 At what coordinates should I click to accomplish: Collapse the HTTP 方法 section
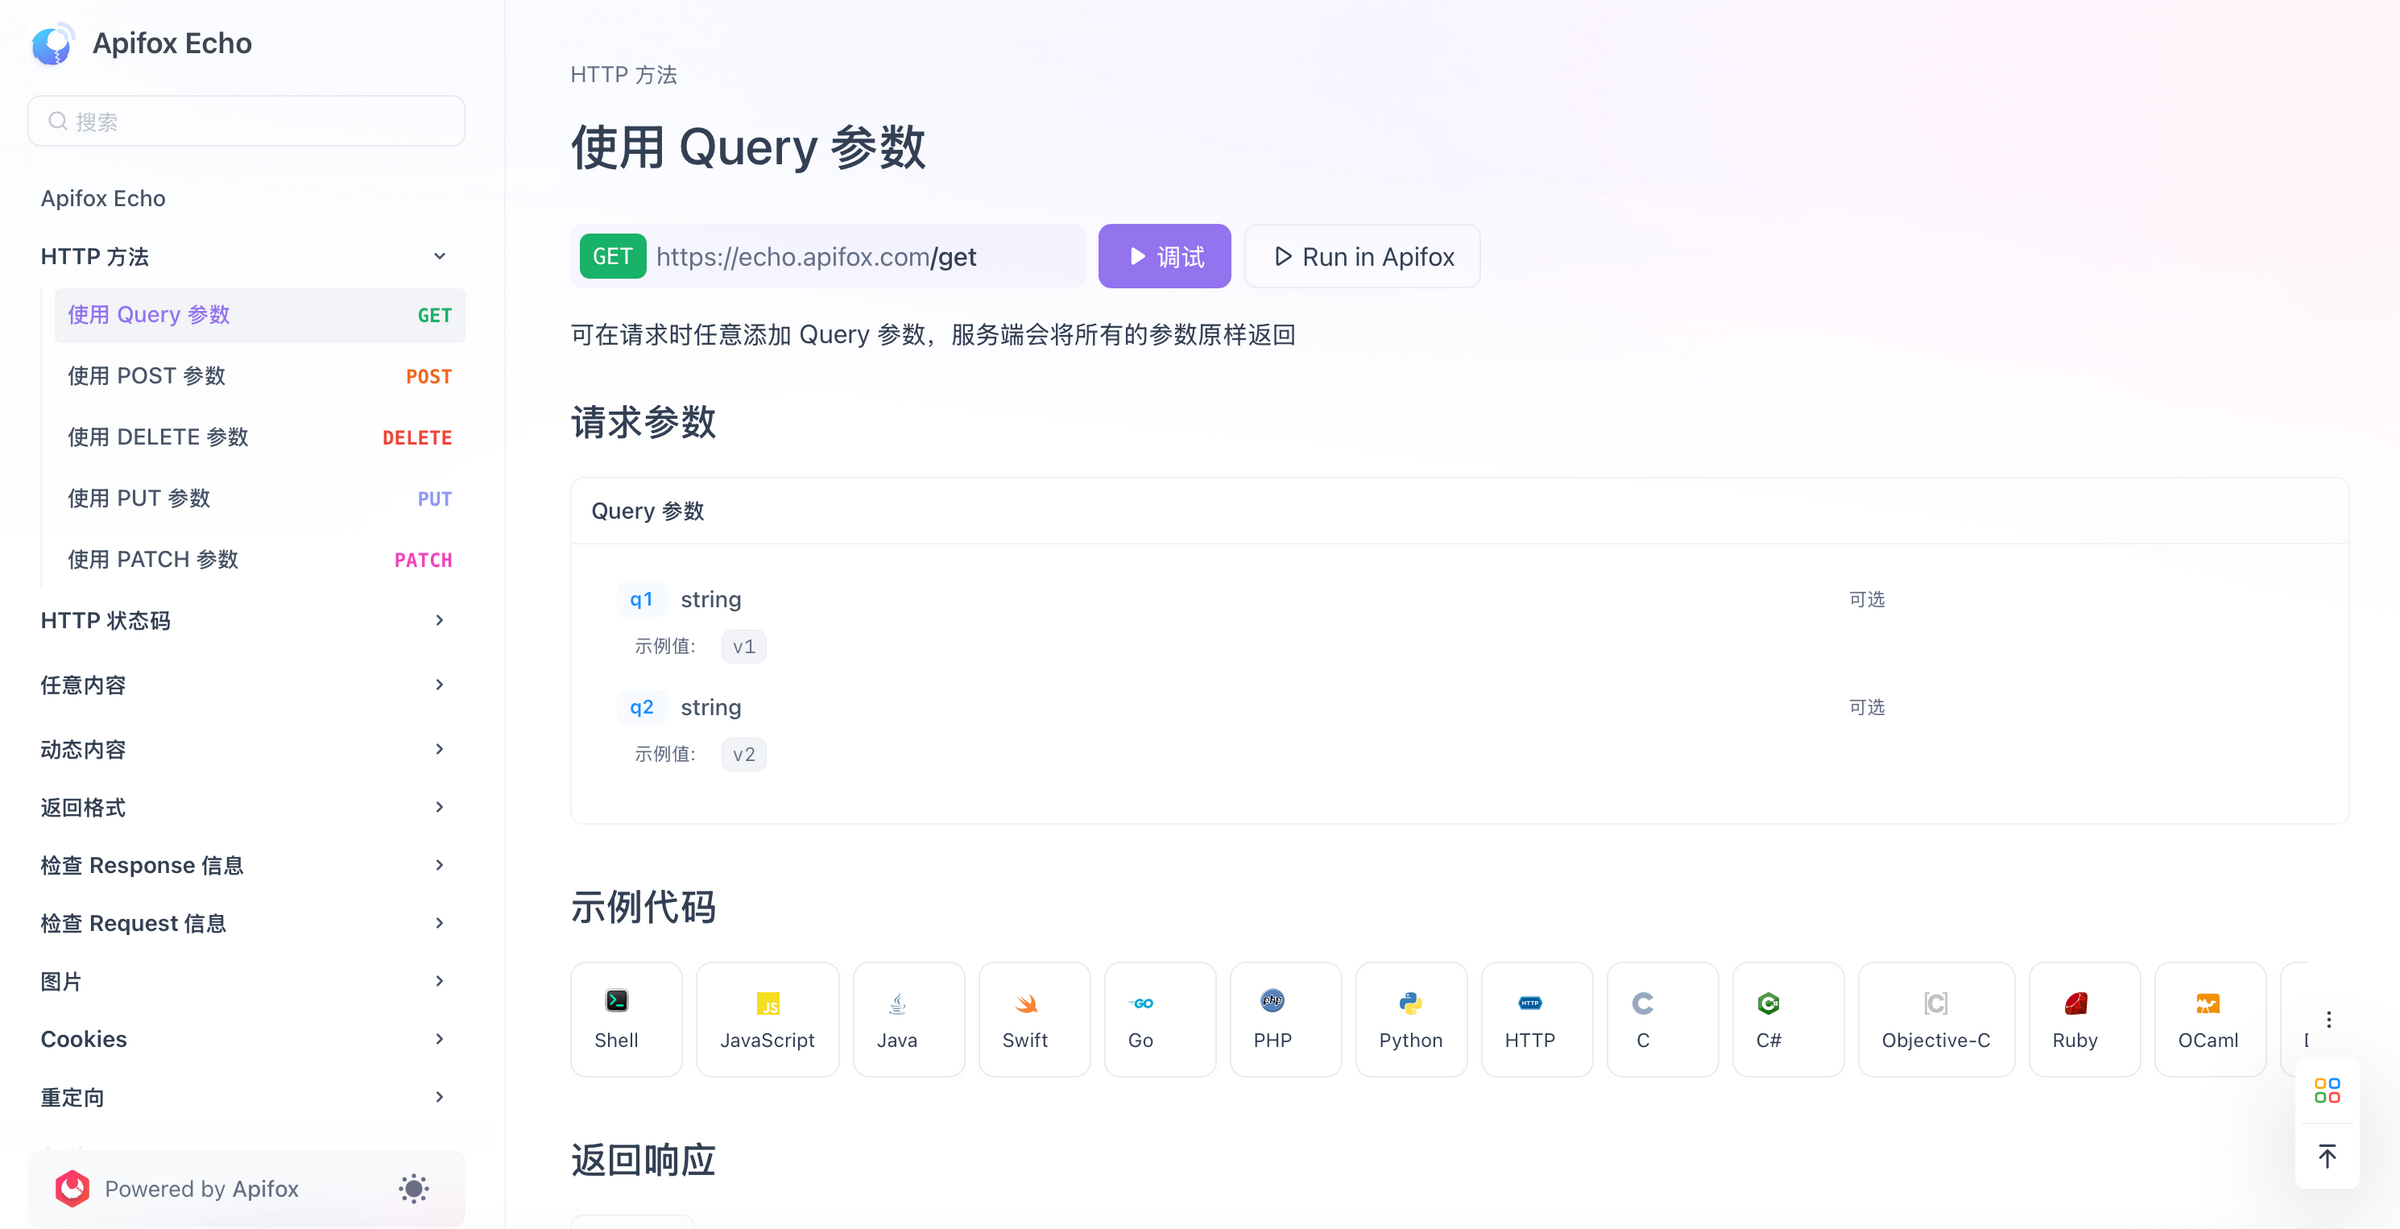pyautogui.click(x=439, y=256)
